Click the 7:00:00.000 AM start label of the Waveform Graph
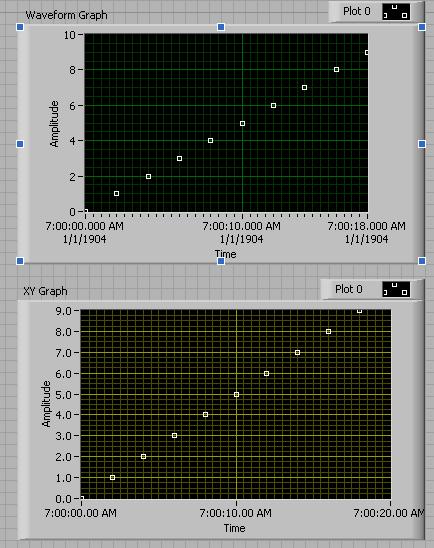Image resolution: width=434 pixels, height=548 pixels. pos(85,226)
